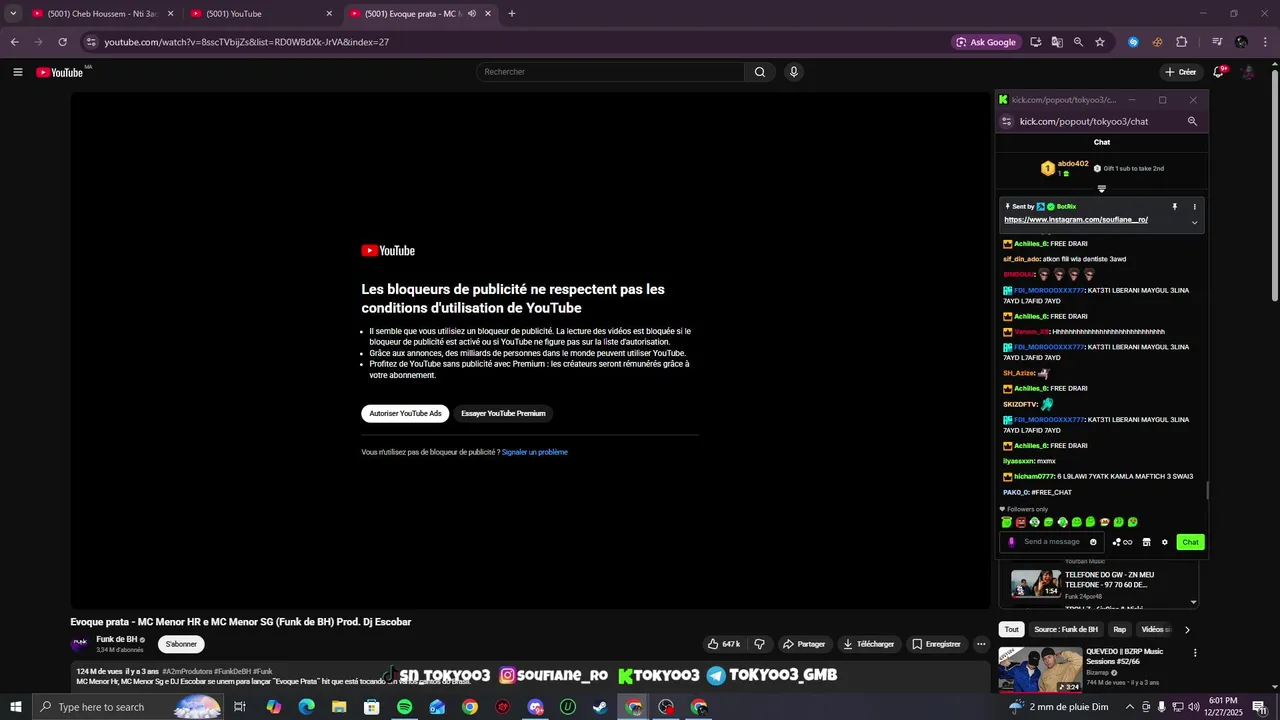The height and width of the screenshot is (720, 1280).
Task: Click the Enregistrer save button
Action: point(936,644)
